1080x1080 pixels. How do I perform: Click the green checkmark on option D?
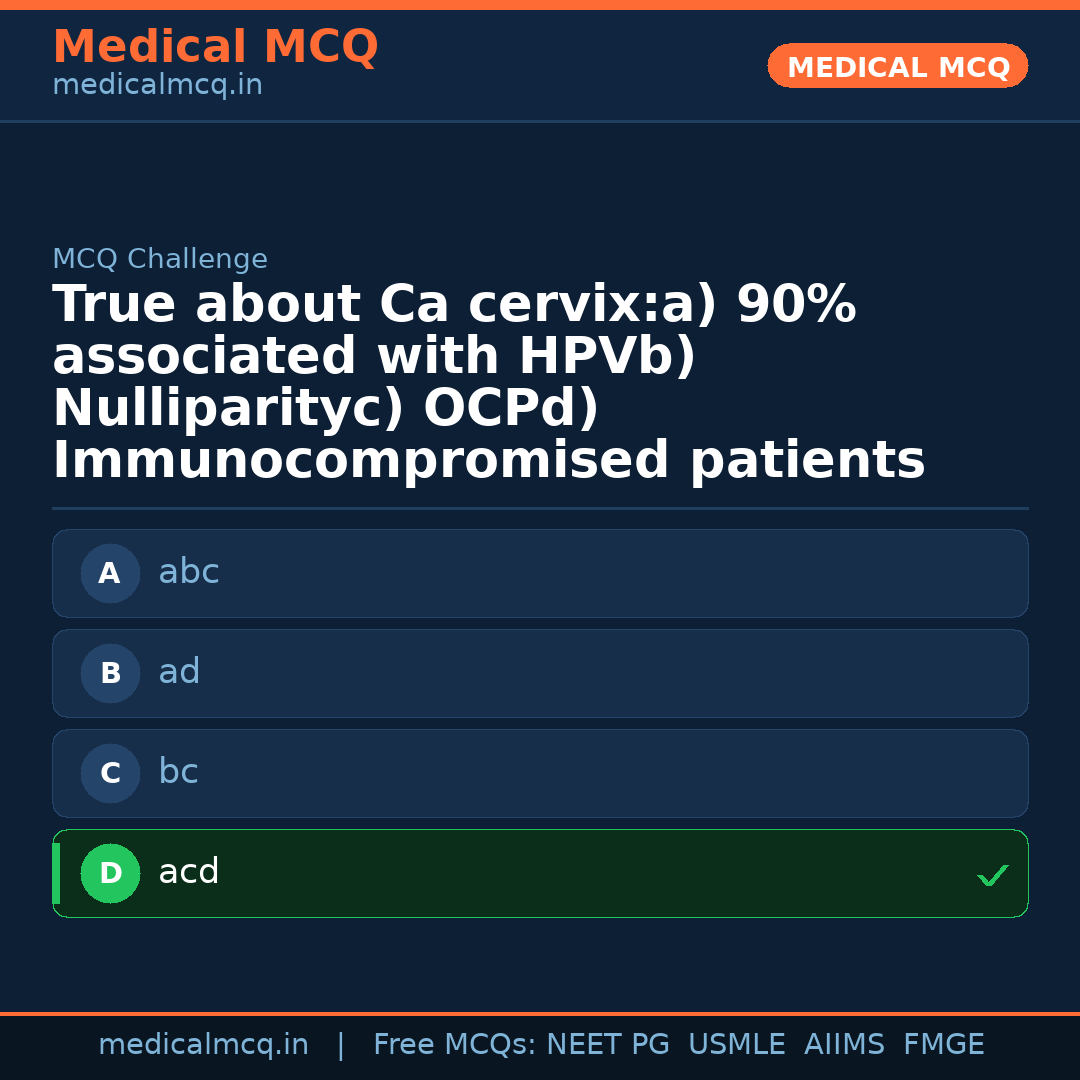coord(993,876)
